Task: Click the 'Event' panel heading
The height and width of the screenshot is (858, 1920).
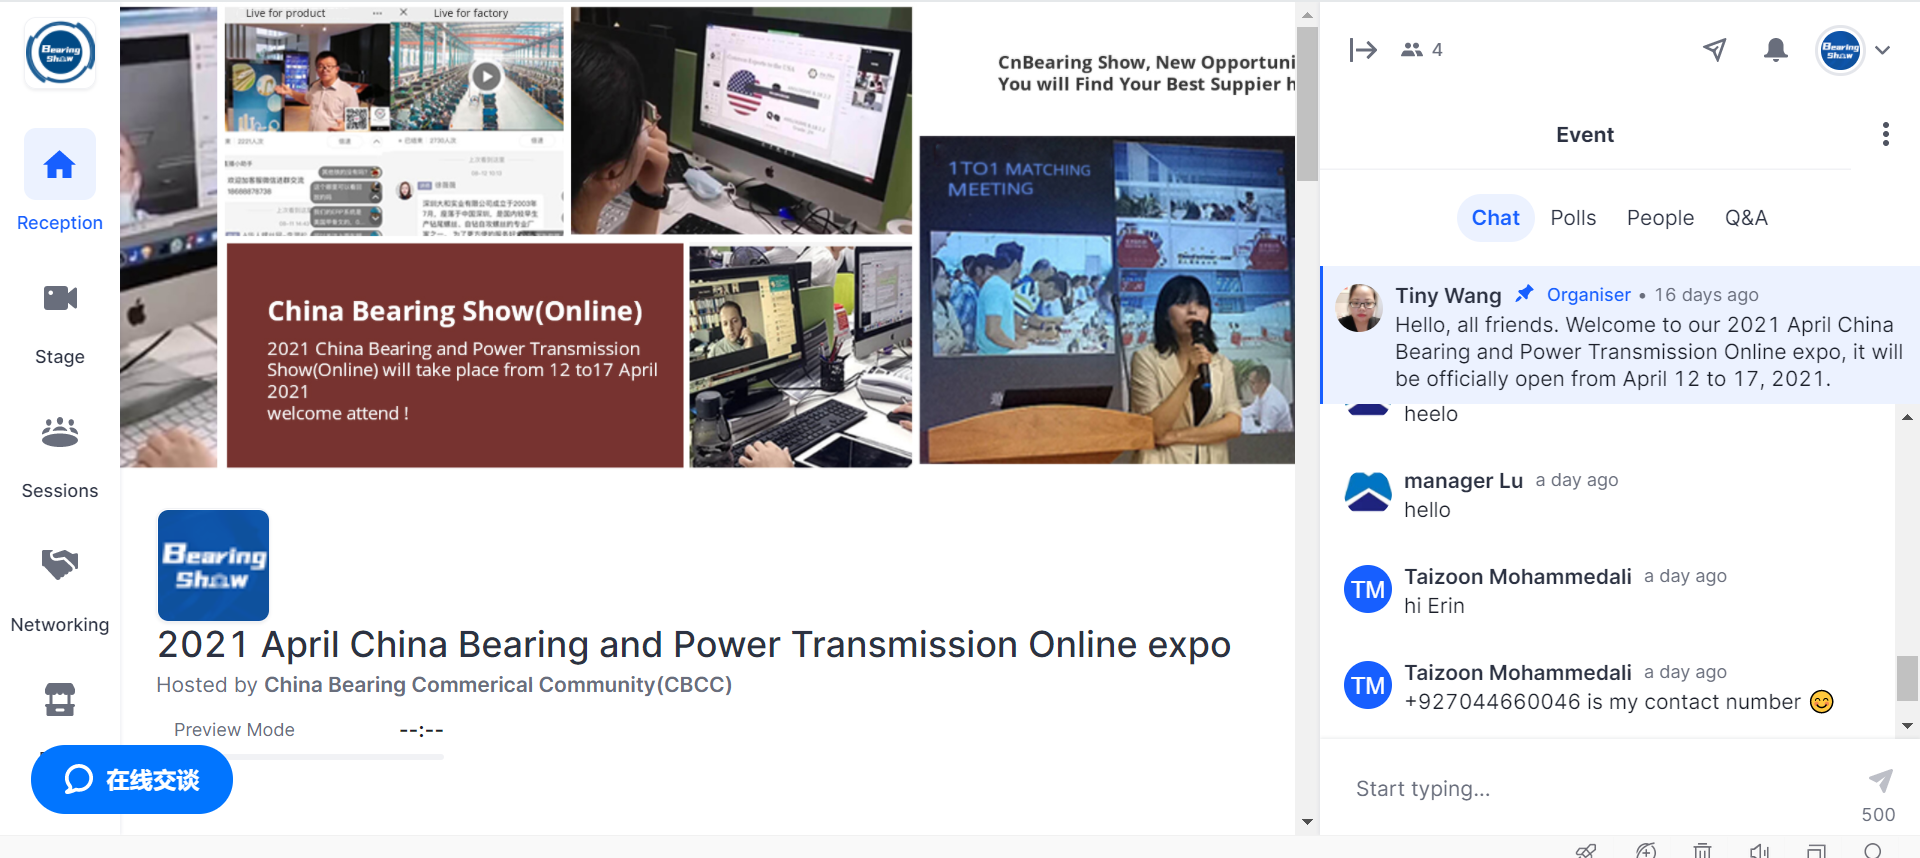Action: pyautogui.click(x=1585, y=135)
